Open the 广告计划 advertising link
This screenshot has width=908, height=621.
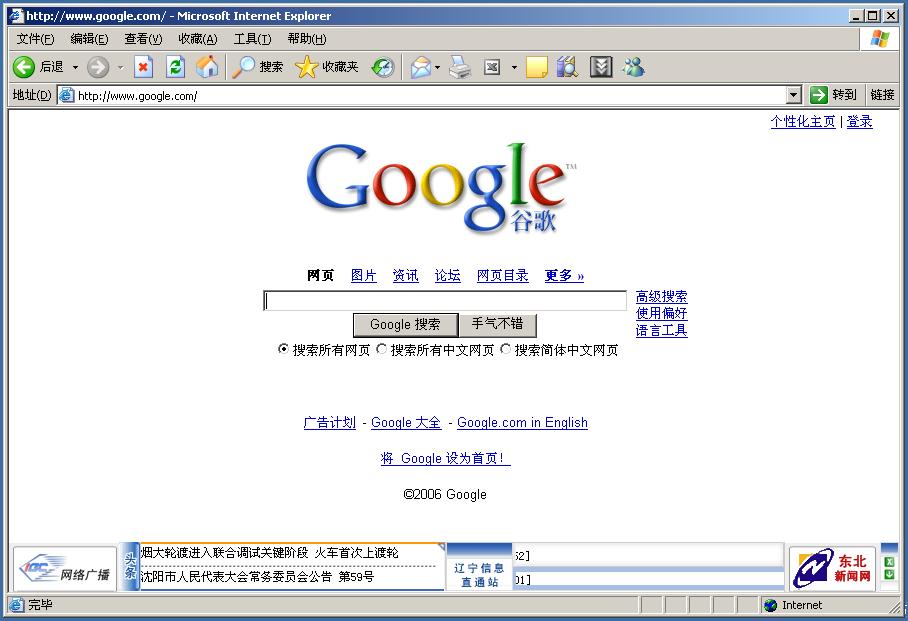pyautogui.click(x=329, y=423)
